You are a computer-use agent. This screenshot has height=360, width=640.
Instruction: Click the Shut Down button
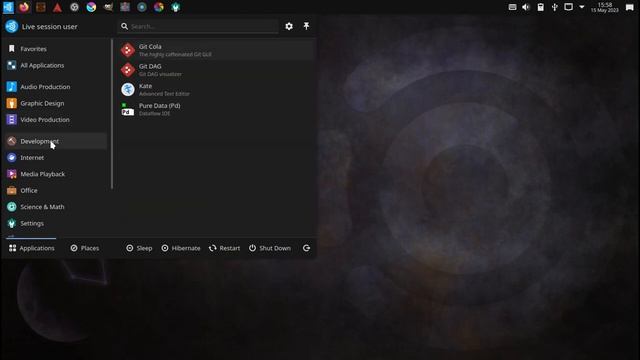(x=270, y=248)
